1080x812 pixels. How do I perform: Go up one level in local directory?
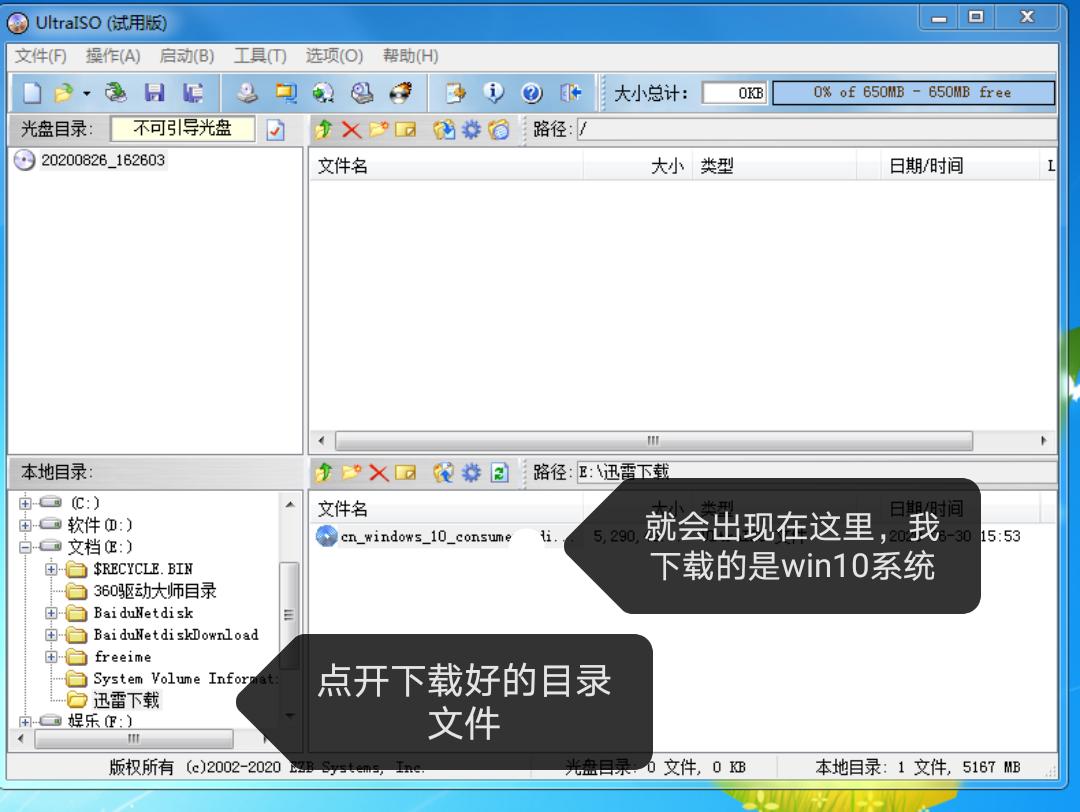pos(322,471)
